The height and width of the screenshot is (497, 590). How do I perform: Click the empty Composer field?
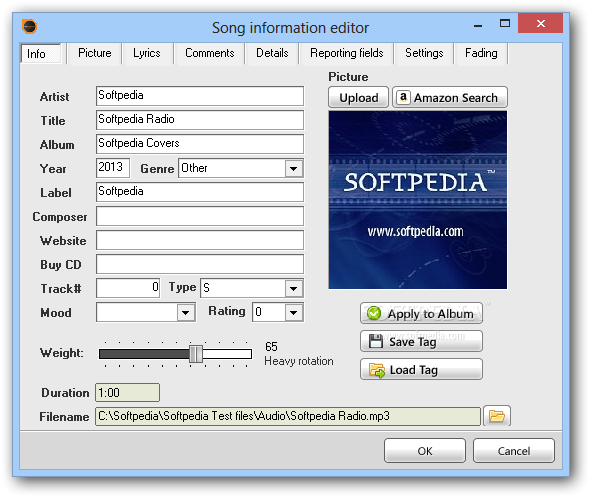coord(200,216)
